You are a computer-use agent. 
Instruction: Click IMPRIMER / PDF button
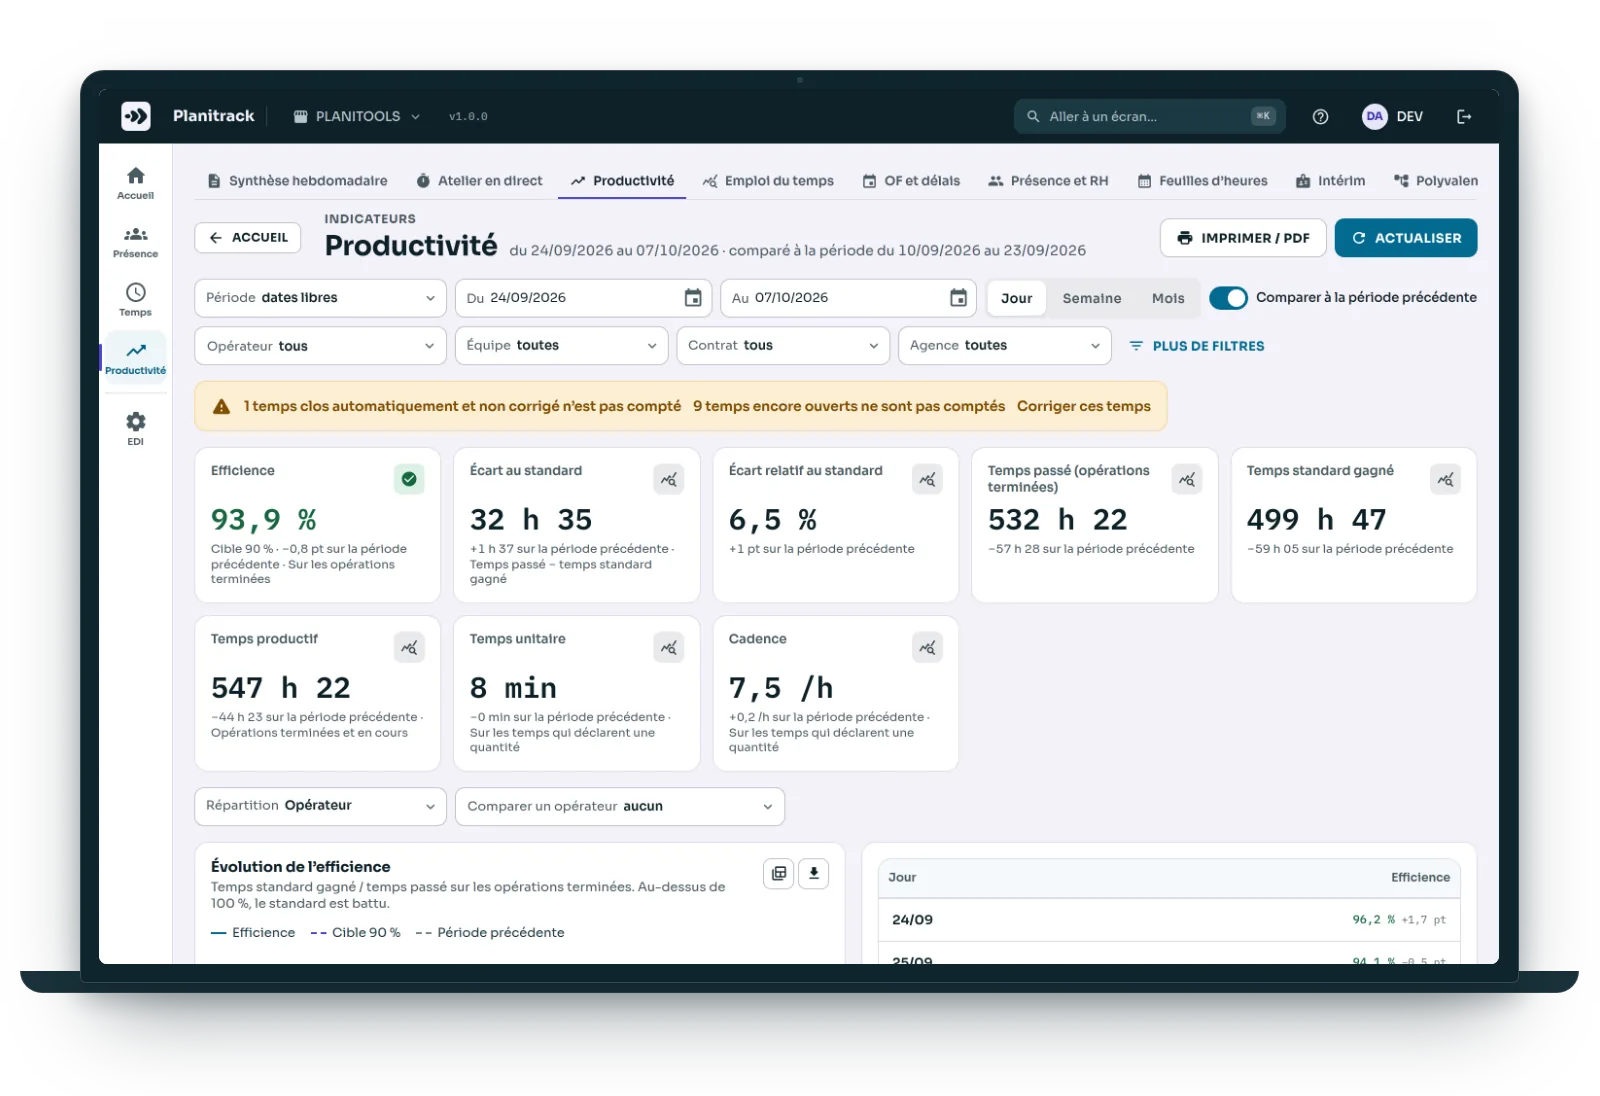click(1243, 238)
